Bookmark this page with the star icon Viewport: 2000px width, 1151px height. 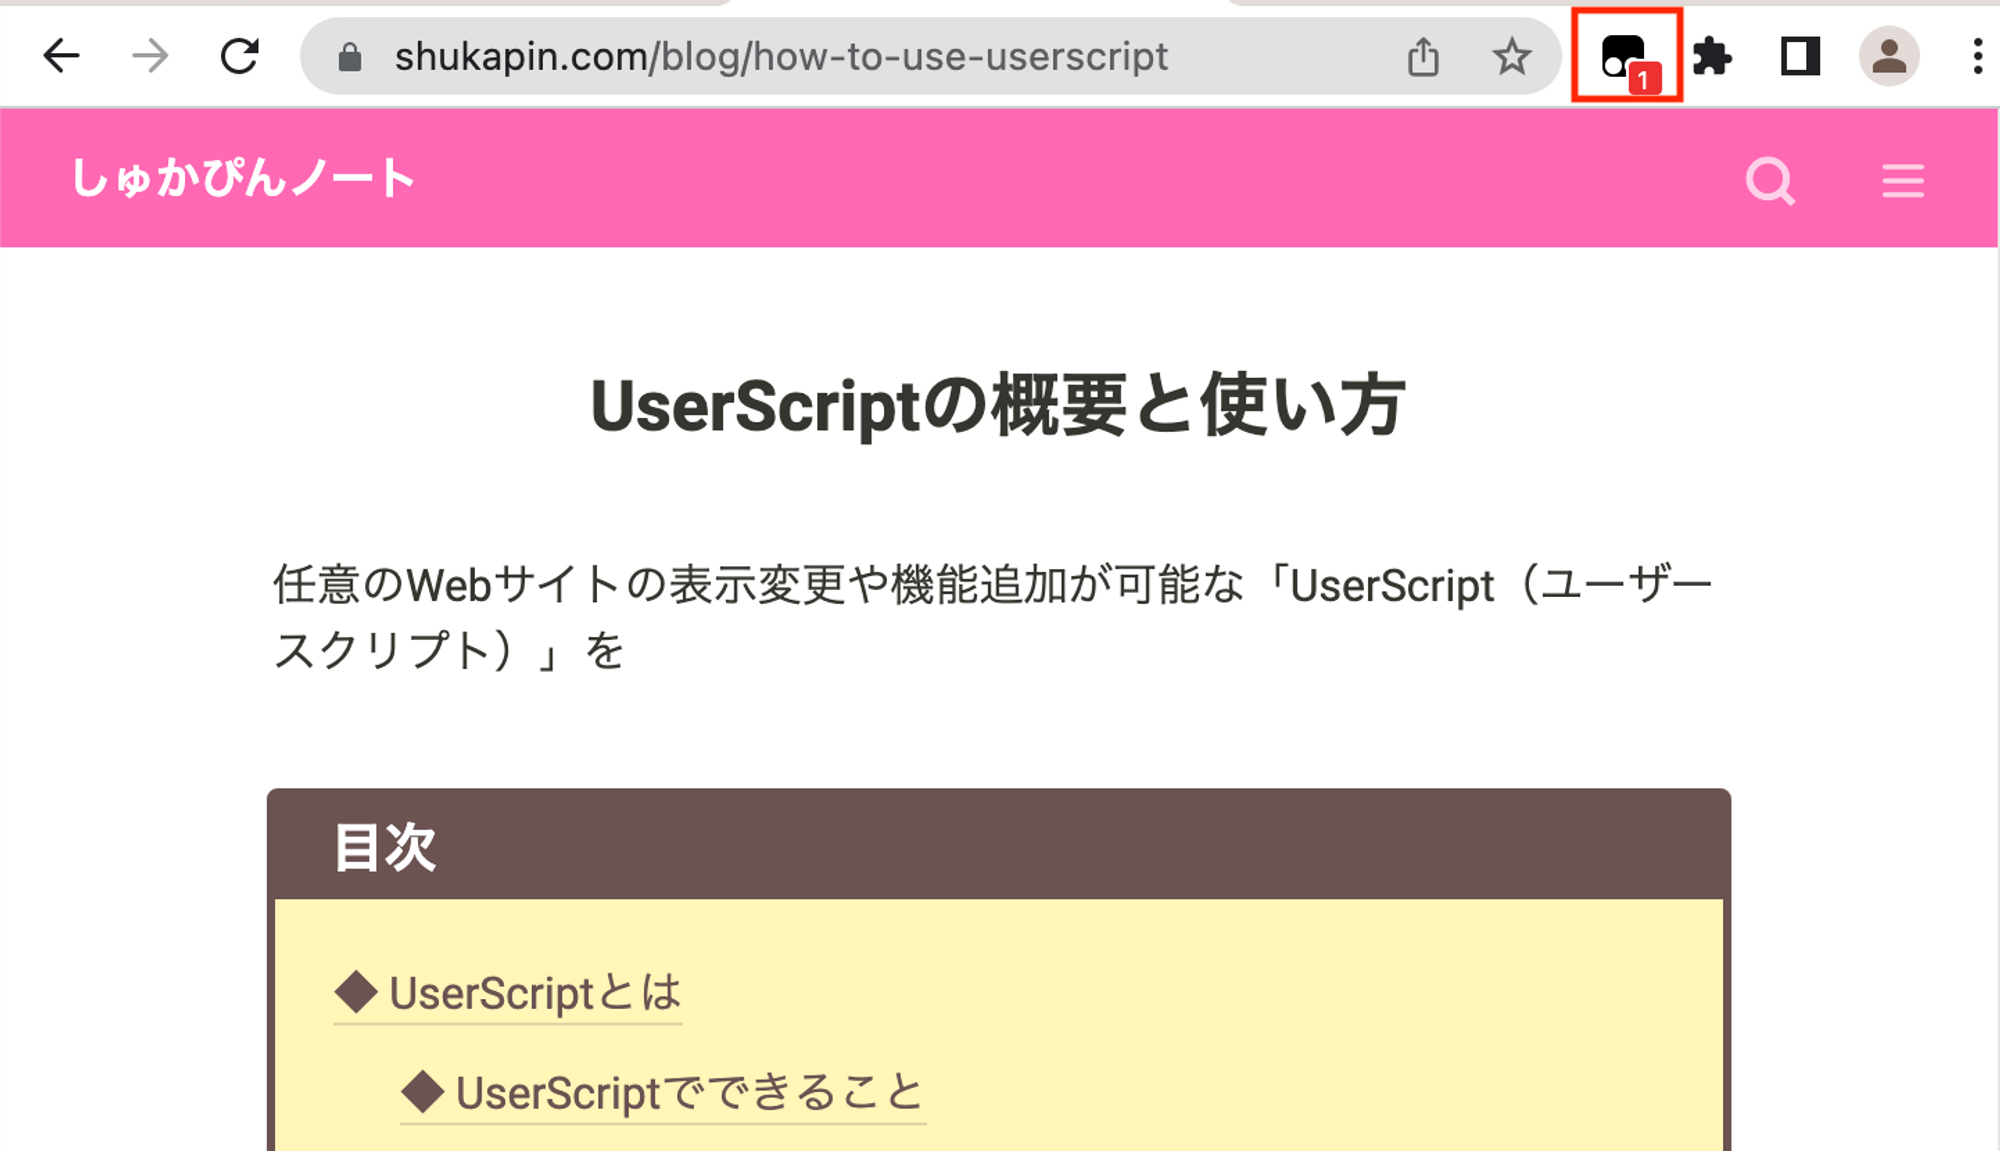click(x=1511, y=57)
